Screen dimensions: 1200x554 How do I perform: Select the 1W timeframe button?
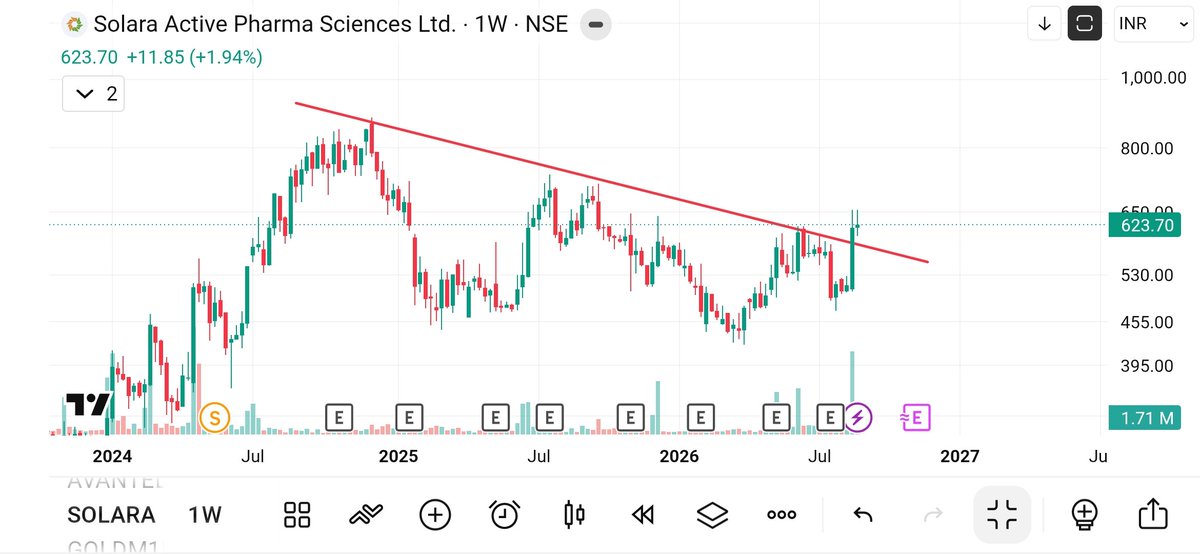click(x=204, y=515)
